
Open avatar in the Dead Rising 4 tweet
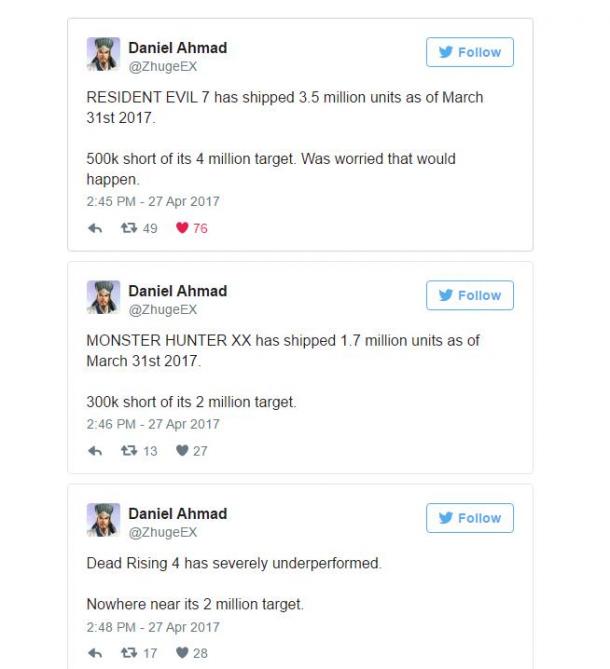pos(103,520)
